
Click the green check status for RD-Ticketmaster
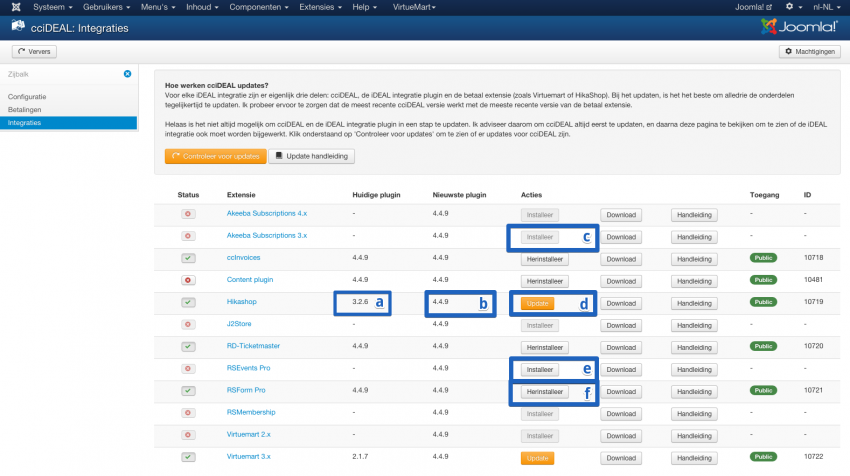[188, 346]
